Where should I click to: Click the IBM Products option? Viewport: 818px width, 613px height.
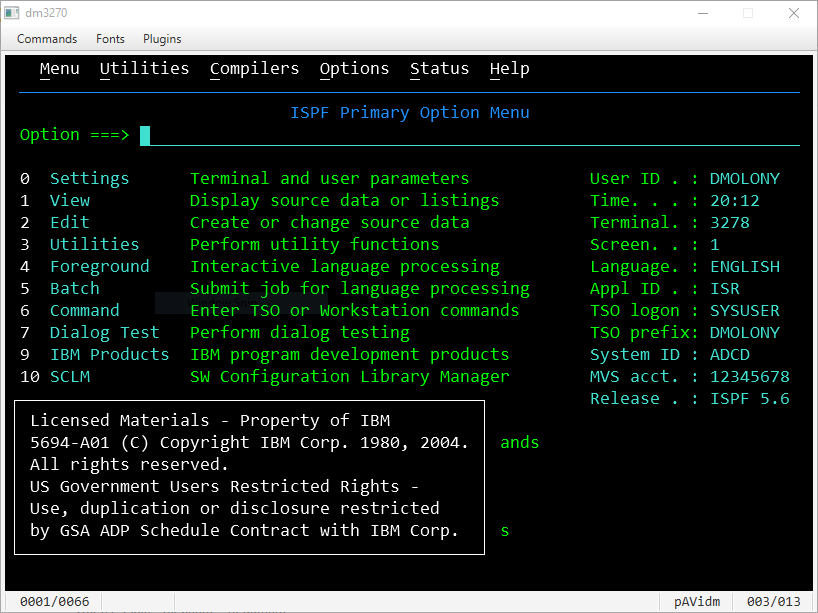pyautogui.click(x=110, y=354)
